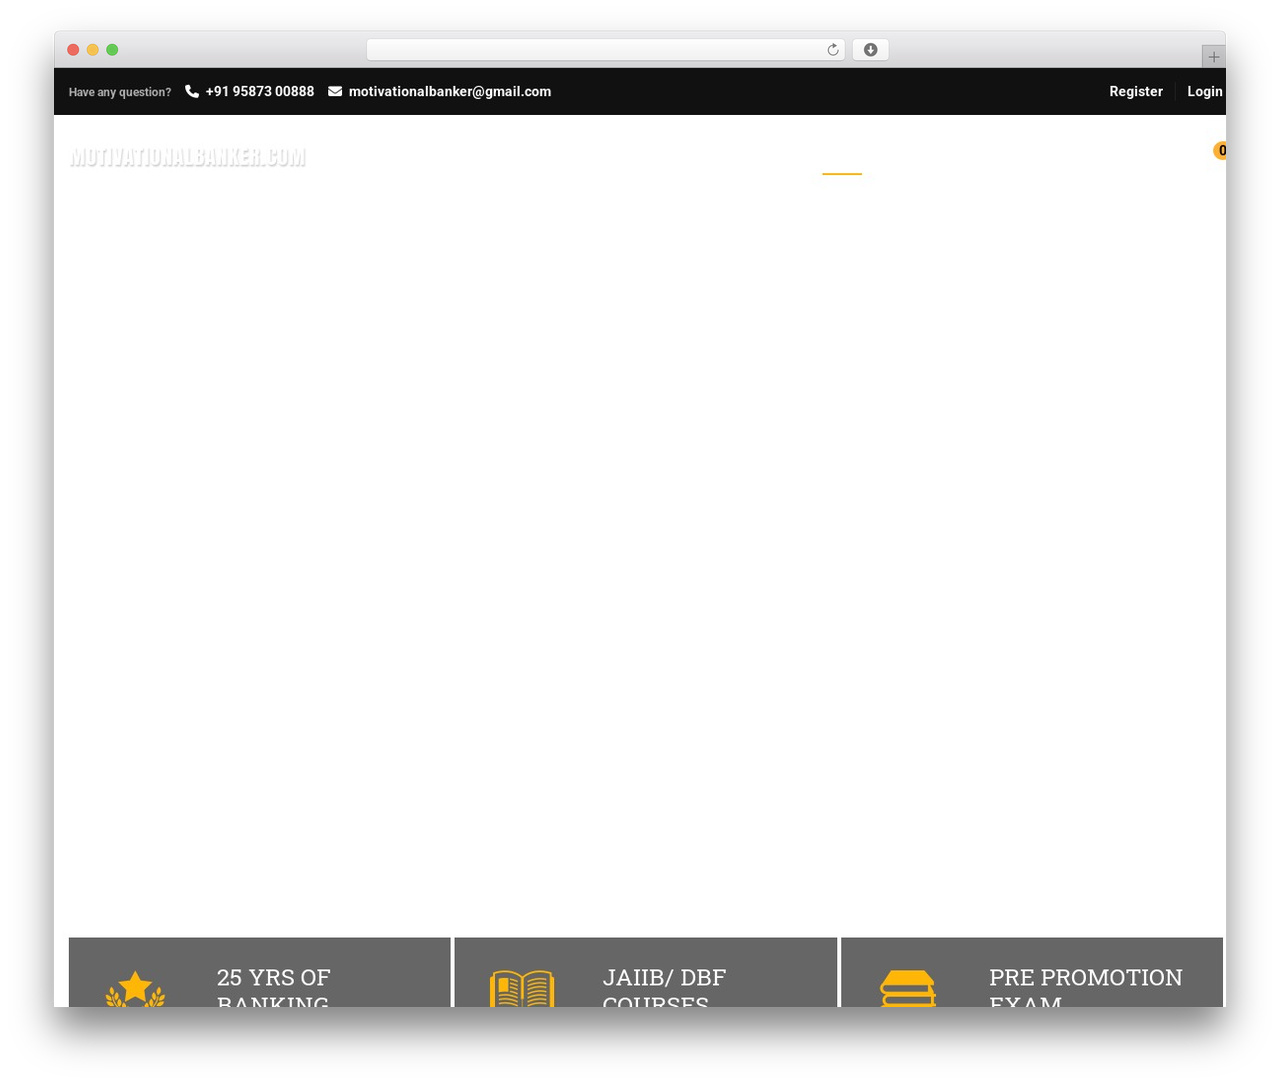
Task: Click the stacked books icon
Action: click(908, 988)
